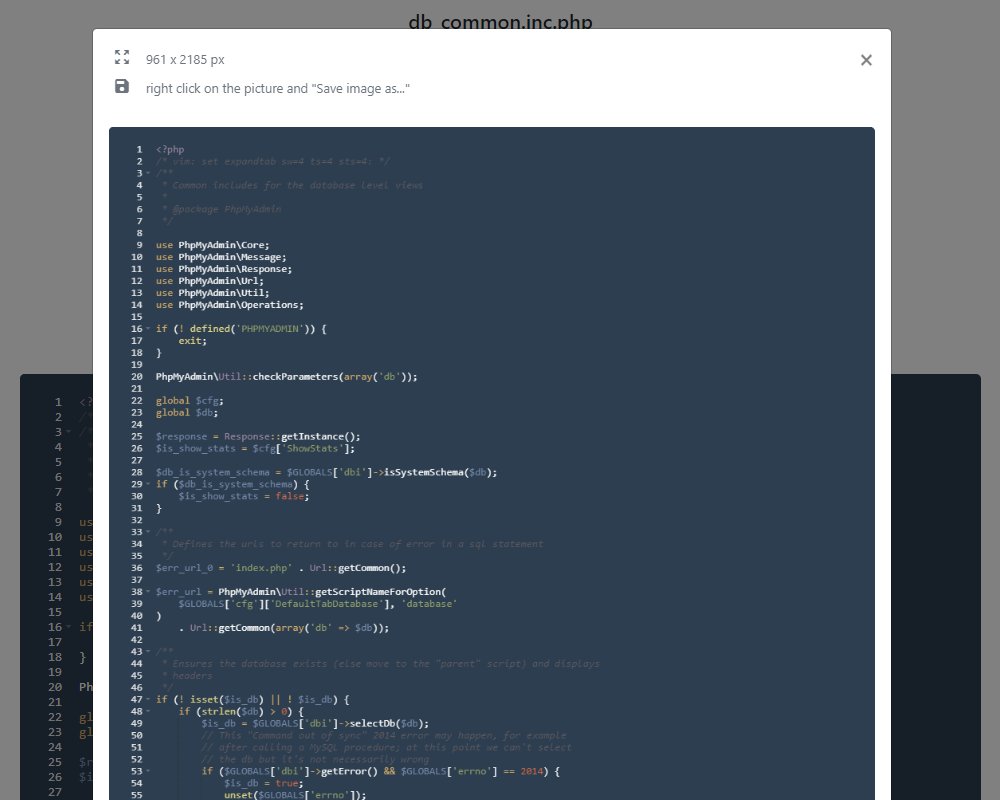This screenshot has width=1000, height=800.
Task: Click the db_common.inc.php page title
Action: [501, 22]
